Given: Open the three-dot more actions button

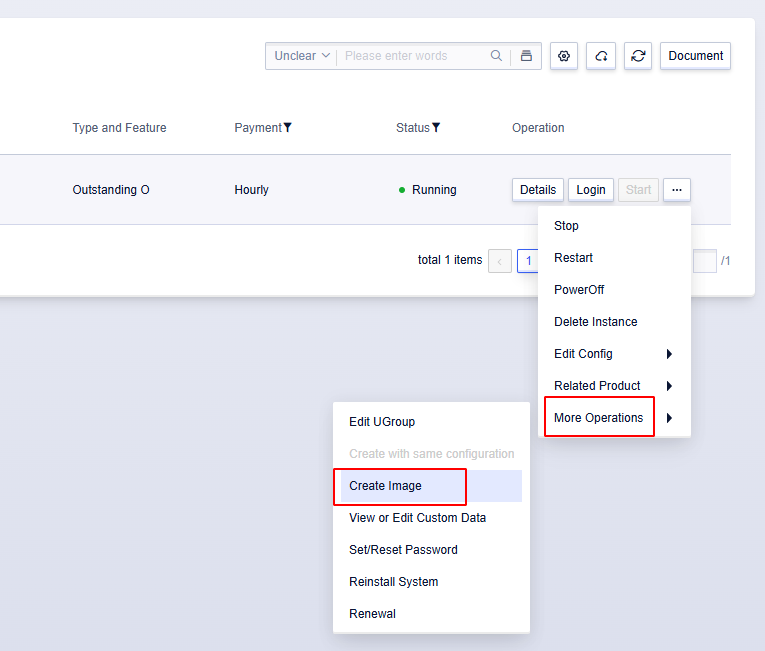Looking at the screenshot, I should coord(677,190).
